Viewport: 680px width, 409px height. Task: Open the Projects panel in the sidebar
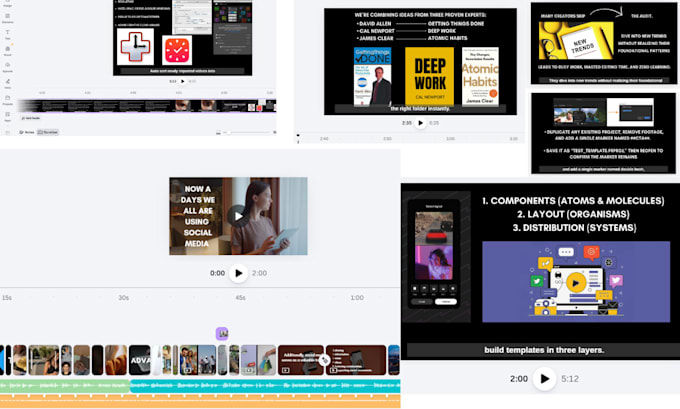pos(8,100)
